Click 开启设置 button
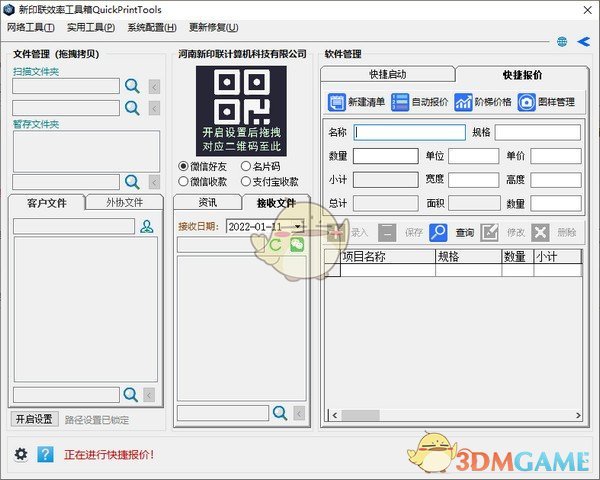 (34, 419)
